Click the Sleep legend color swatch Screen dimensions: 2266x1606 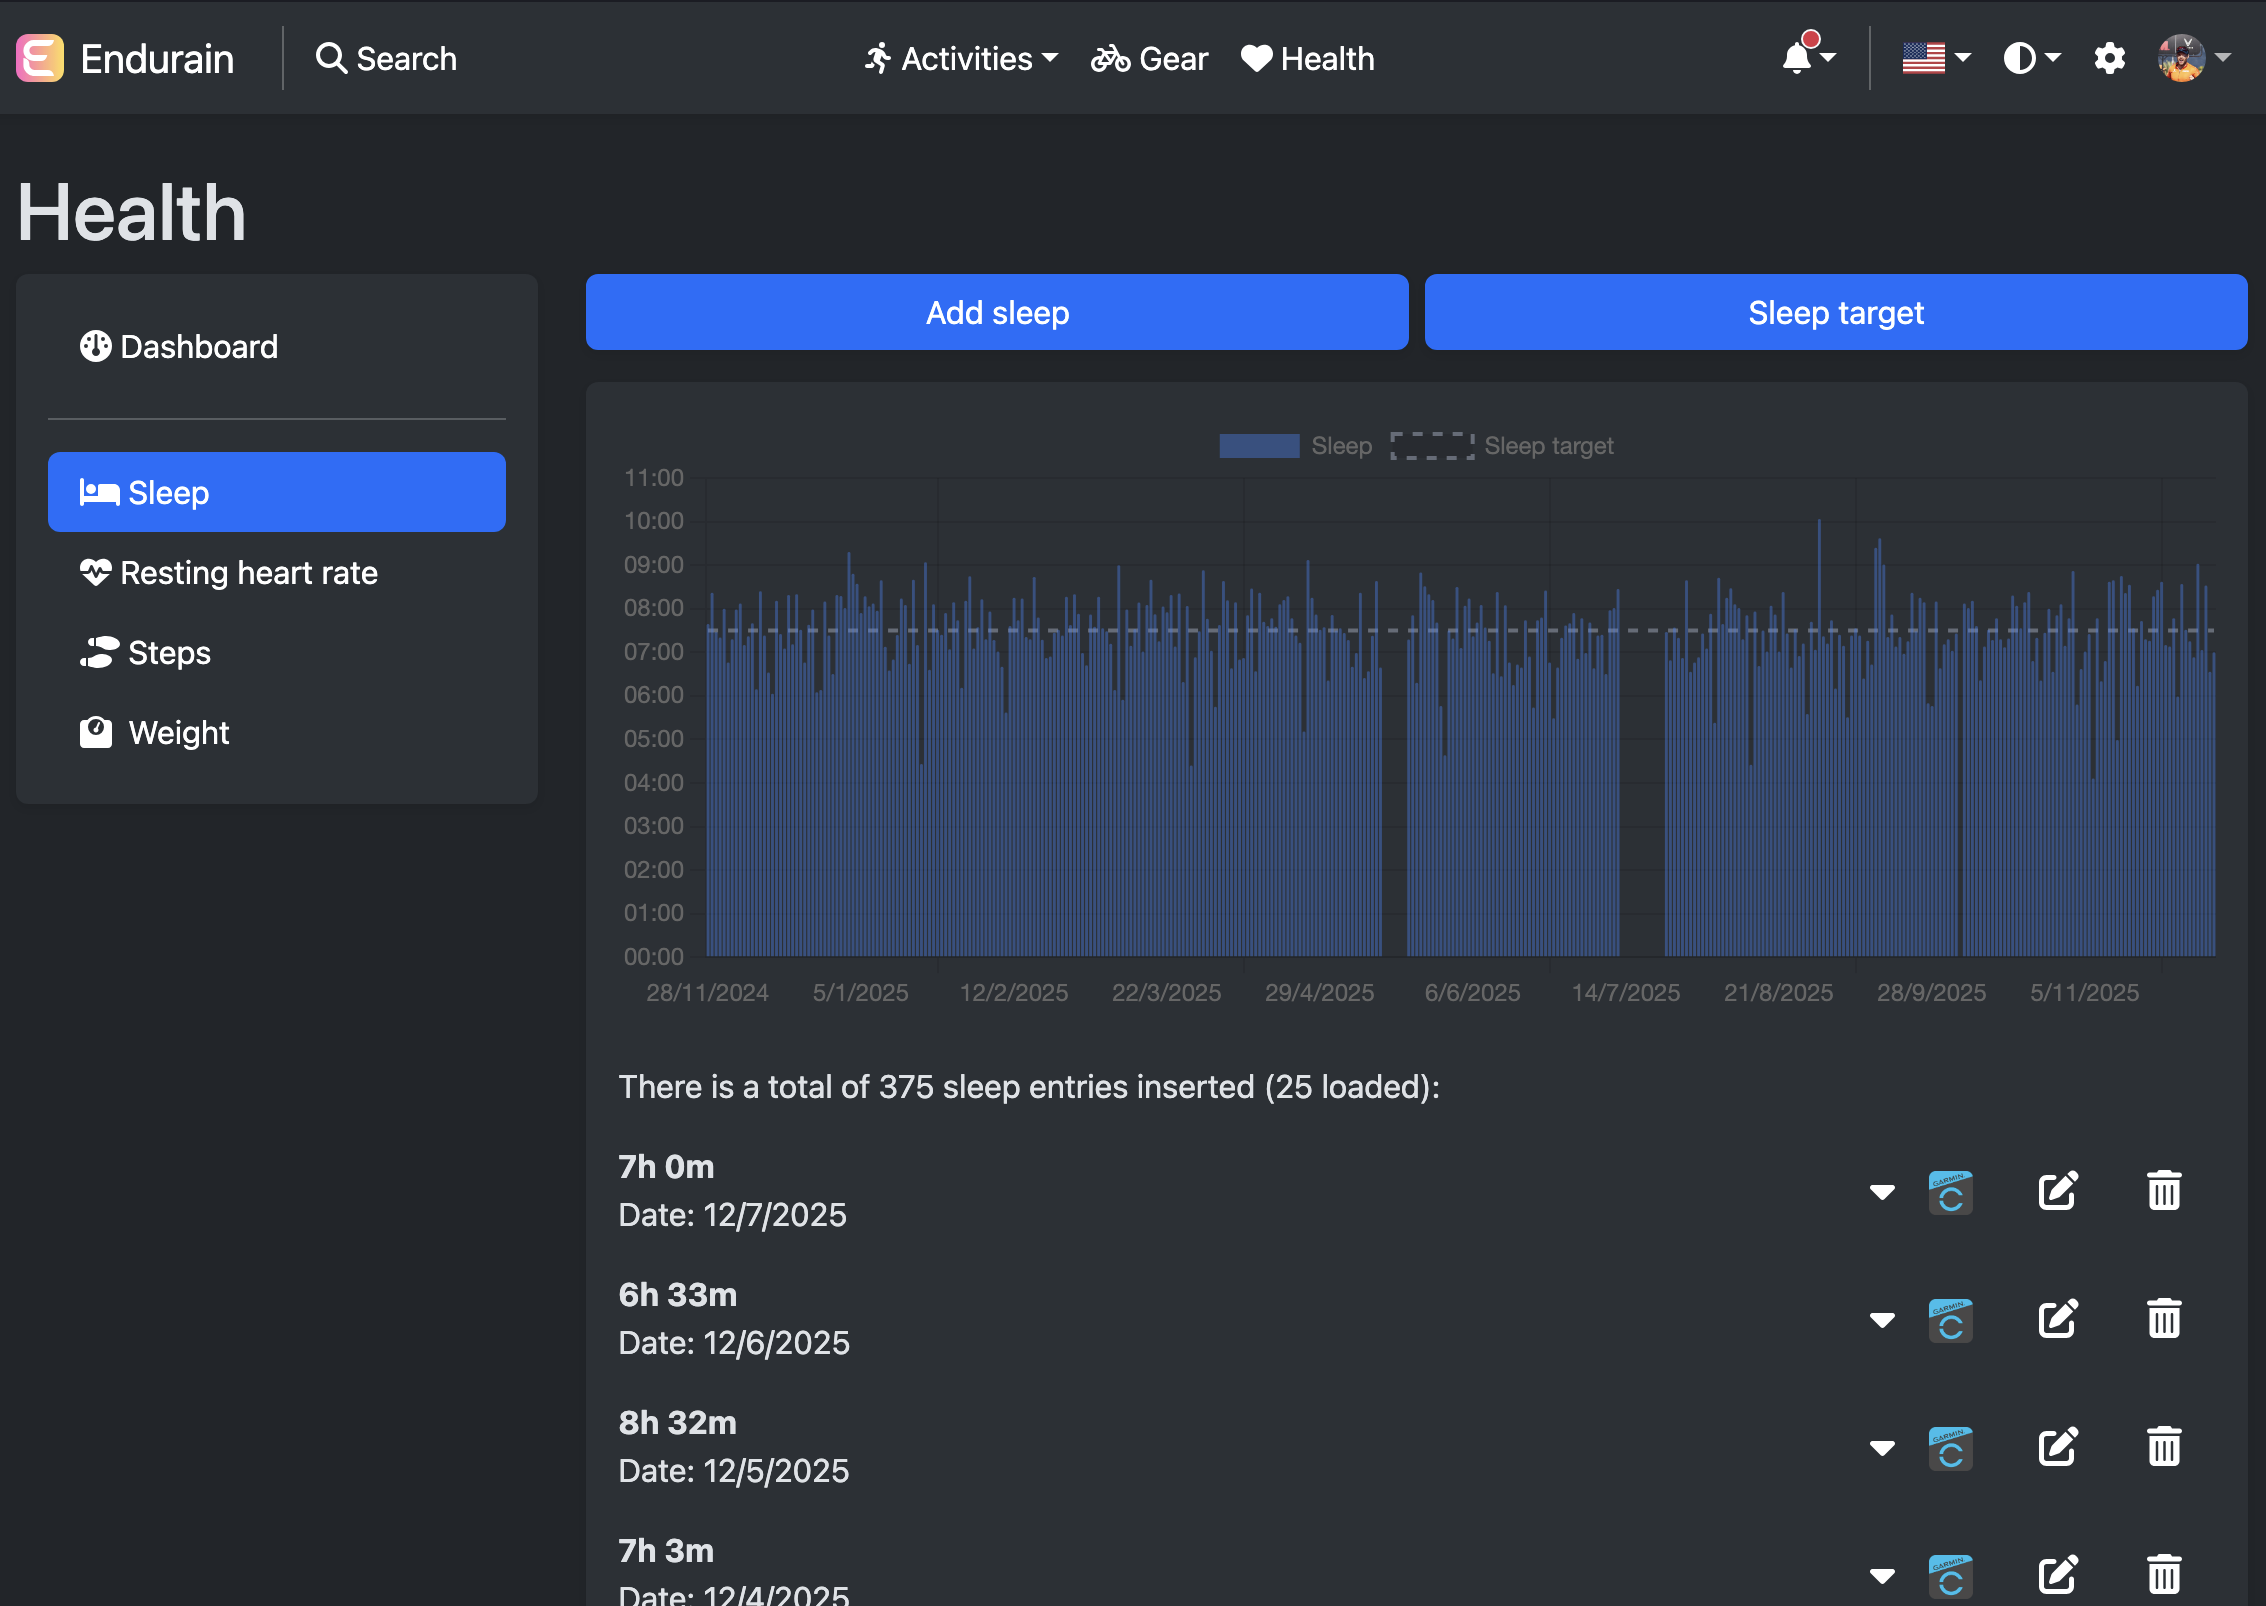(x=1259, y=446)
